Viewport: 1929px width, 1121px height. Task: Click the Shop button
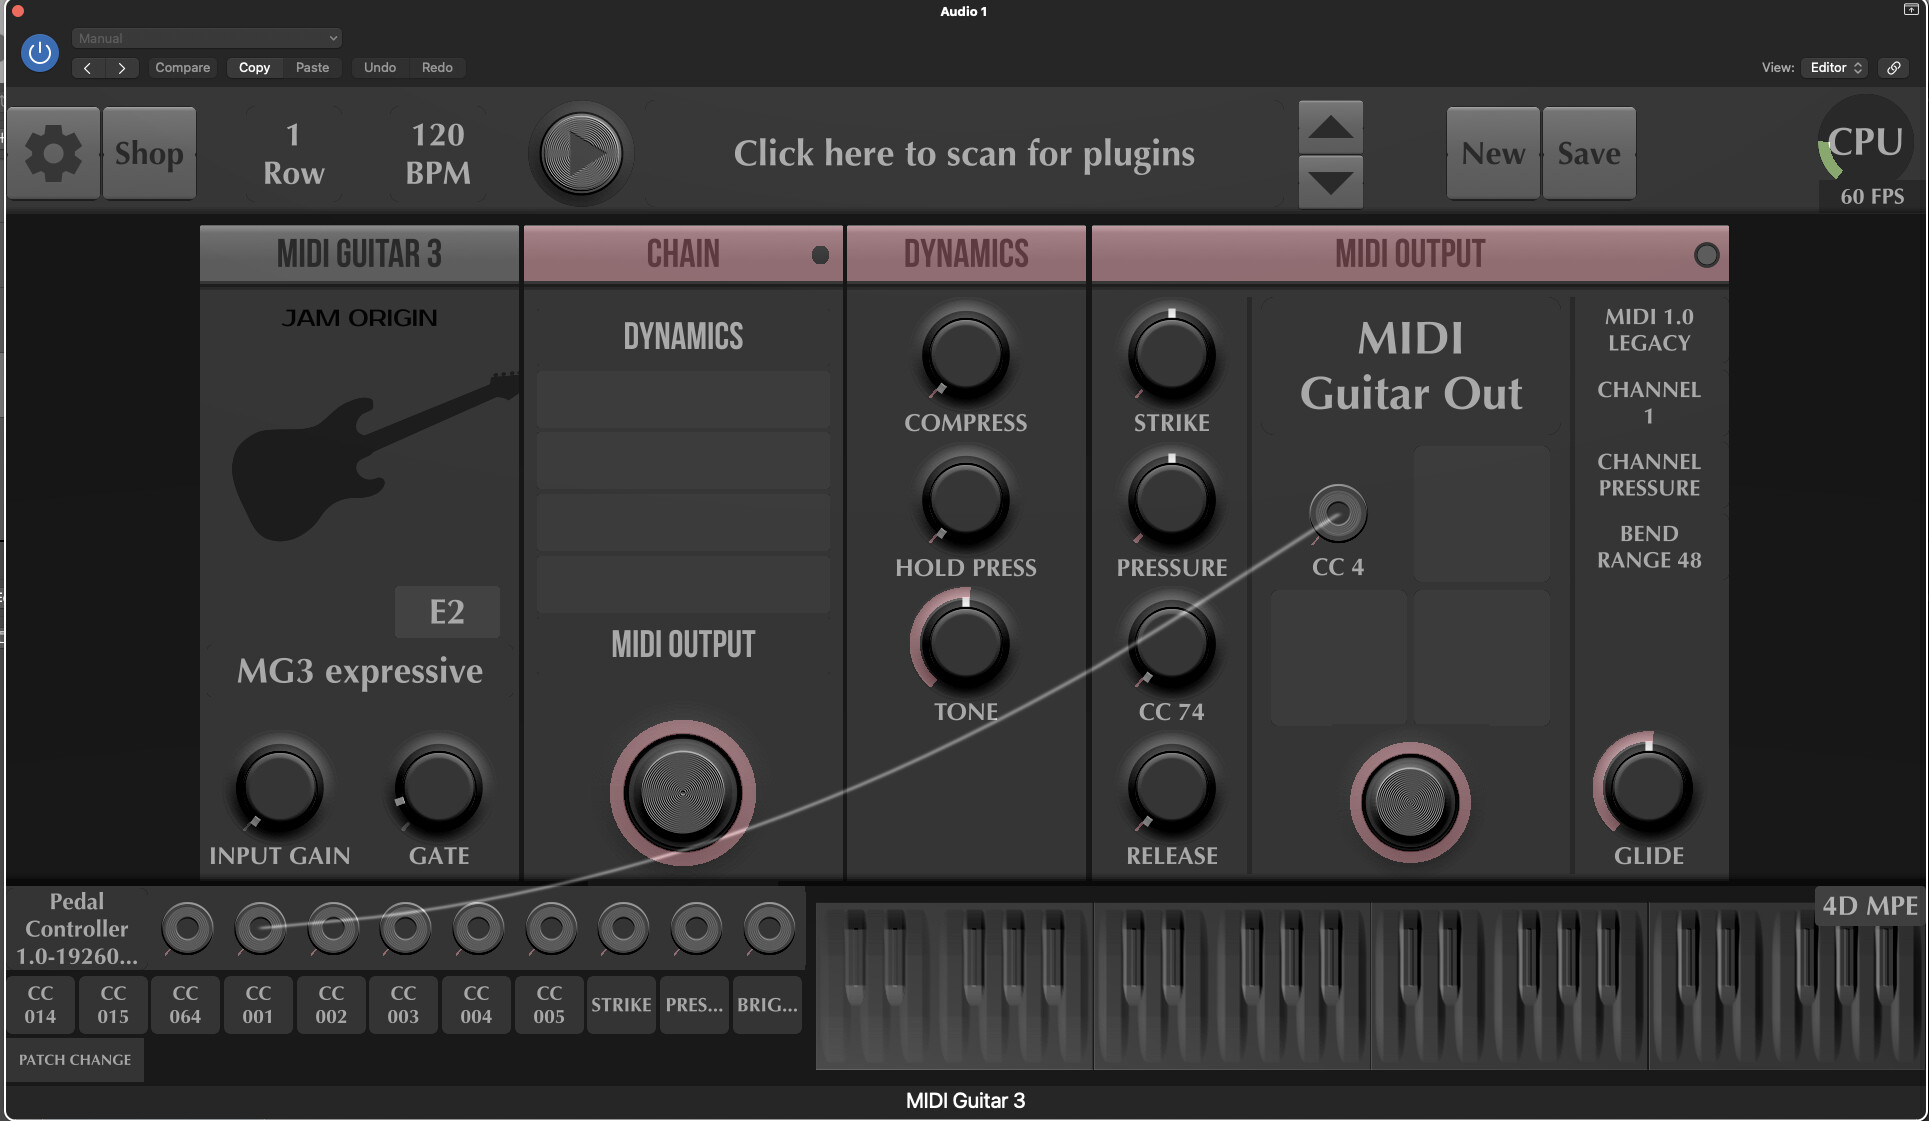[x=149, y=153]
